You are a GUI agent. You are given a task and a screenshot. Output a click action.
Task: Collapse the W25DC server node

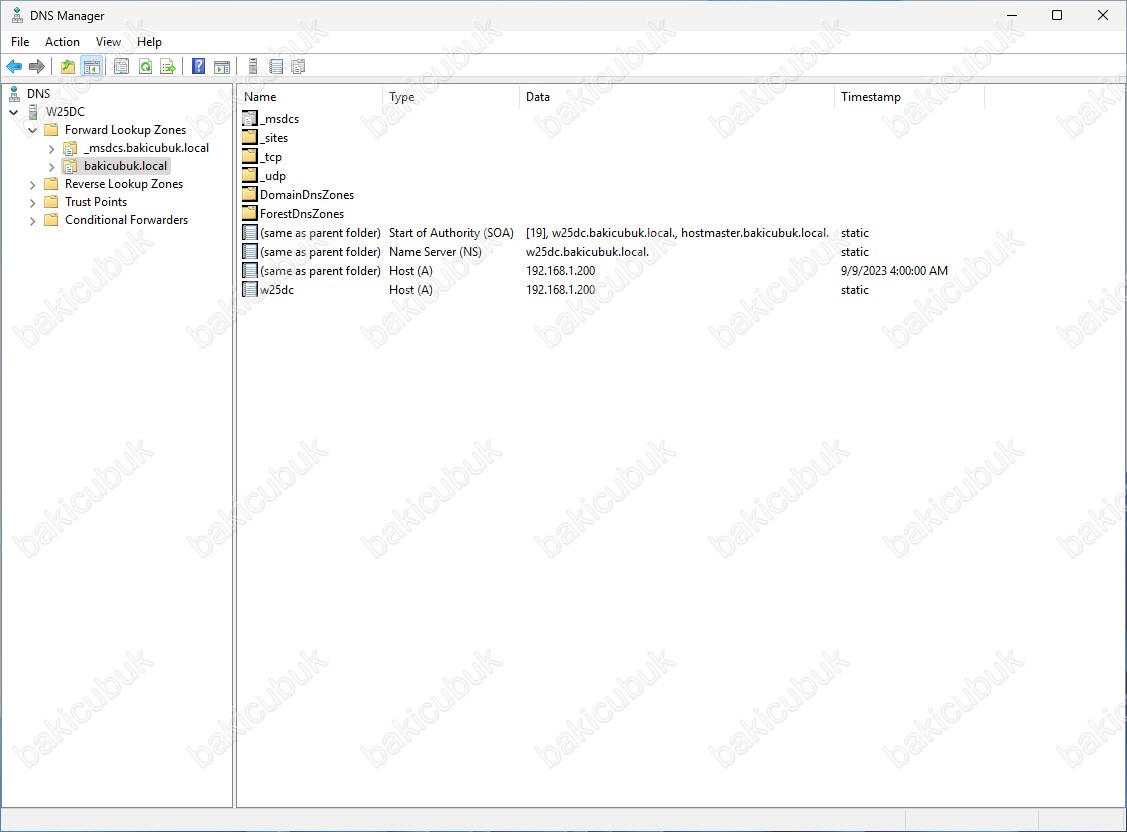point(14,112)
